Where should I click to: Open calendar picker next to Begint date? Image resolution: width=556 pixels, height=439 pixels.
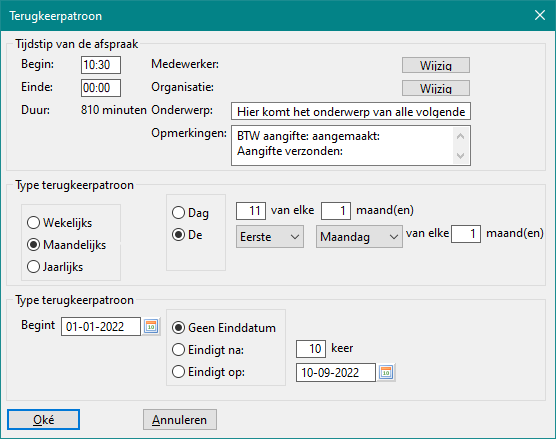point(151,326)
